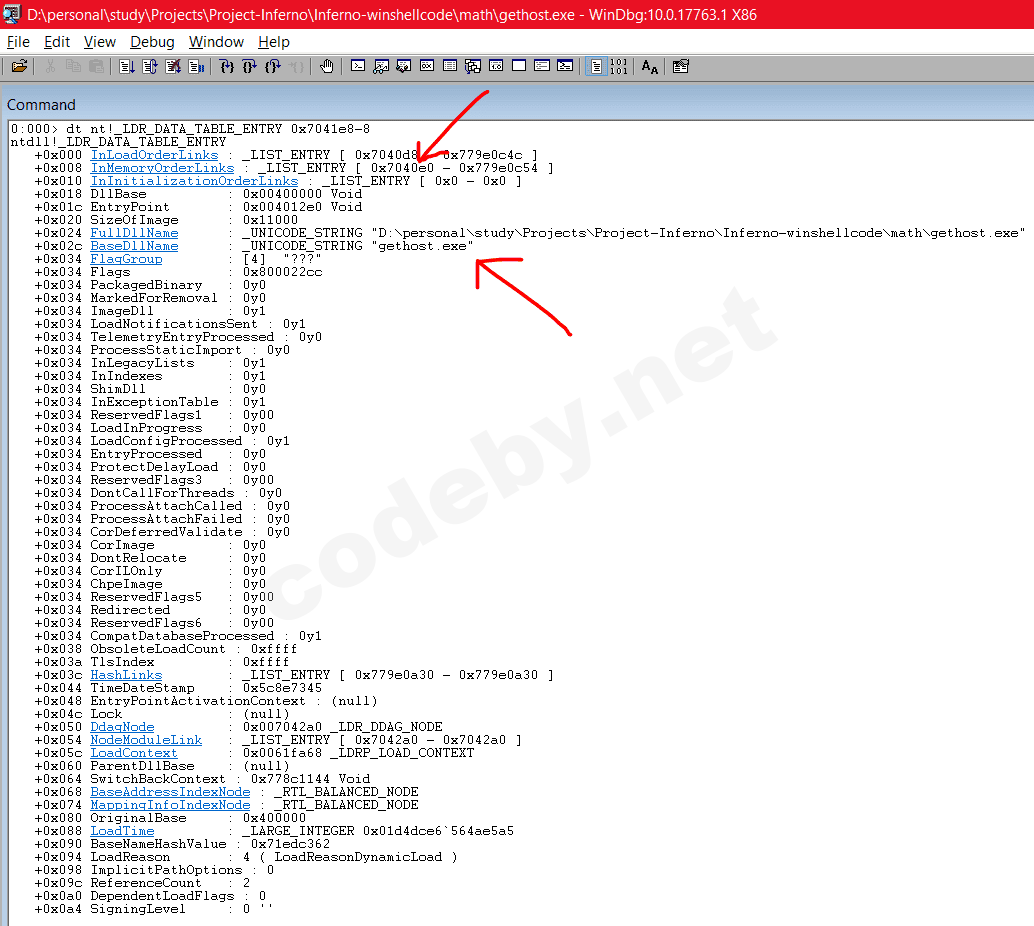Open the LoadContext field link

tap(134, 753)
